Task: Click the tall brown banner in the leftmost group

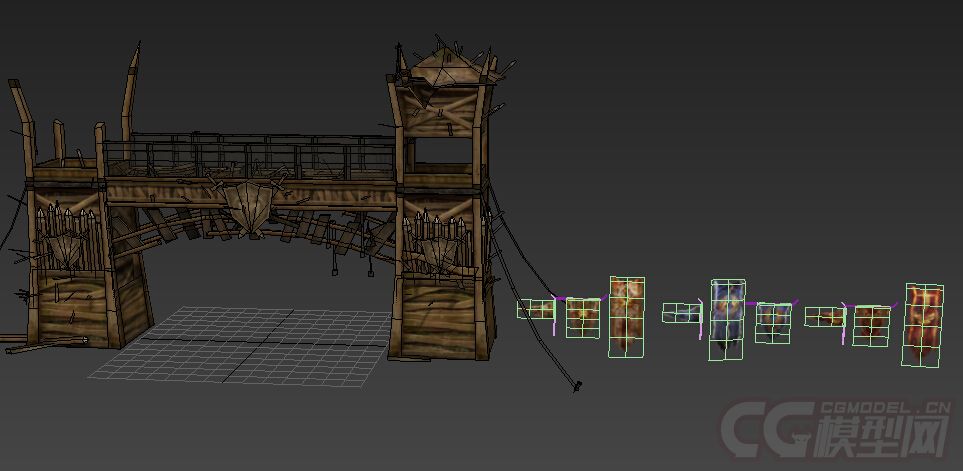Action: [x=627, y=317]
